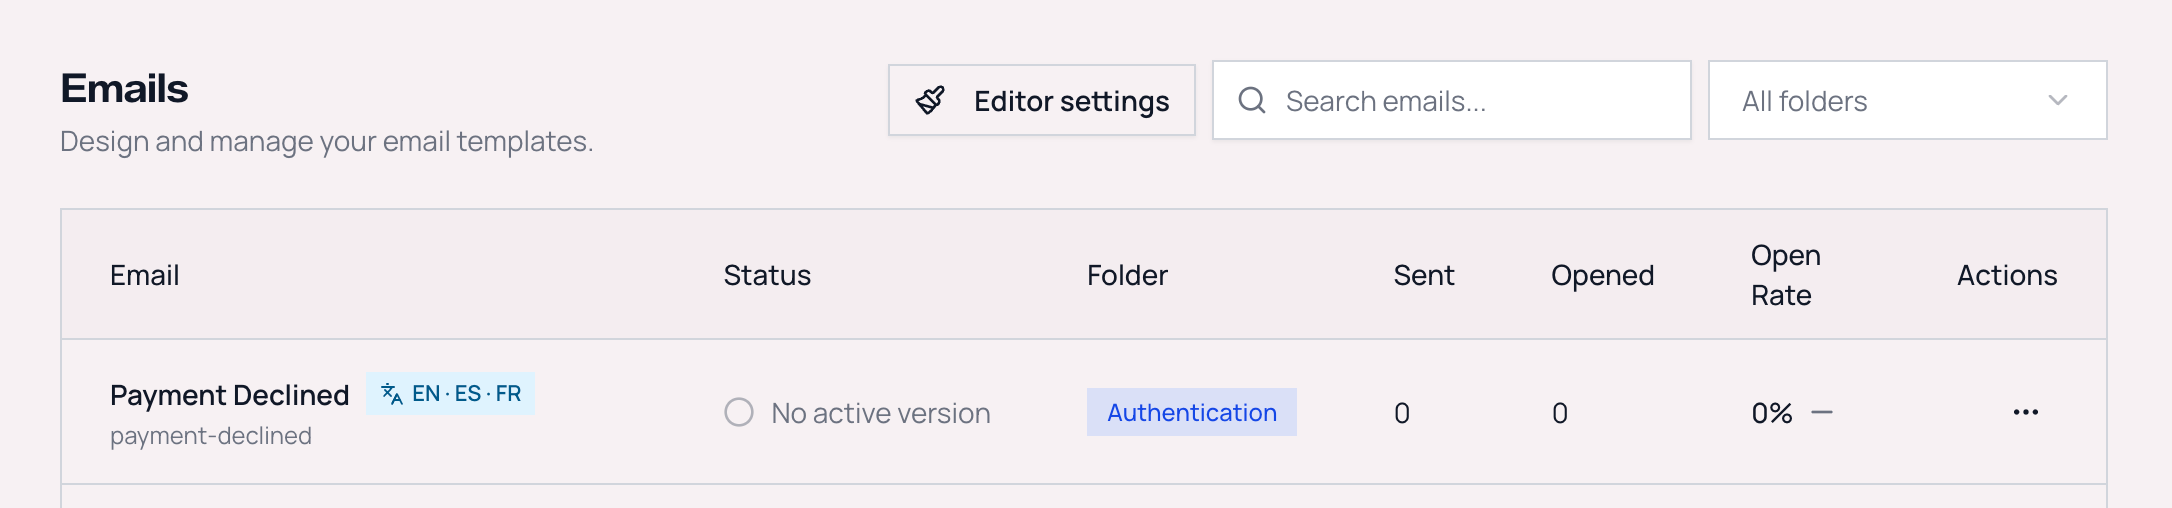Expand the All folders dropdown
This screenshot has height=508, width=2172.
point(1907,100)
